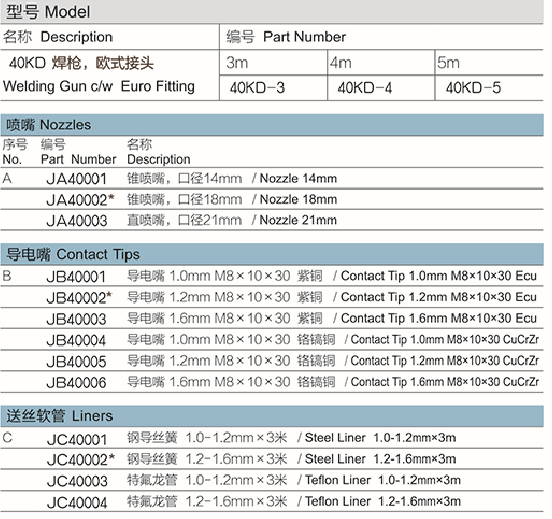552x519 pixels.
Task: Click the Nozzles section header
Action: [272, 125]
